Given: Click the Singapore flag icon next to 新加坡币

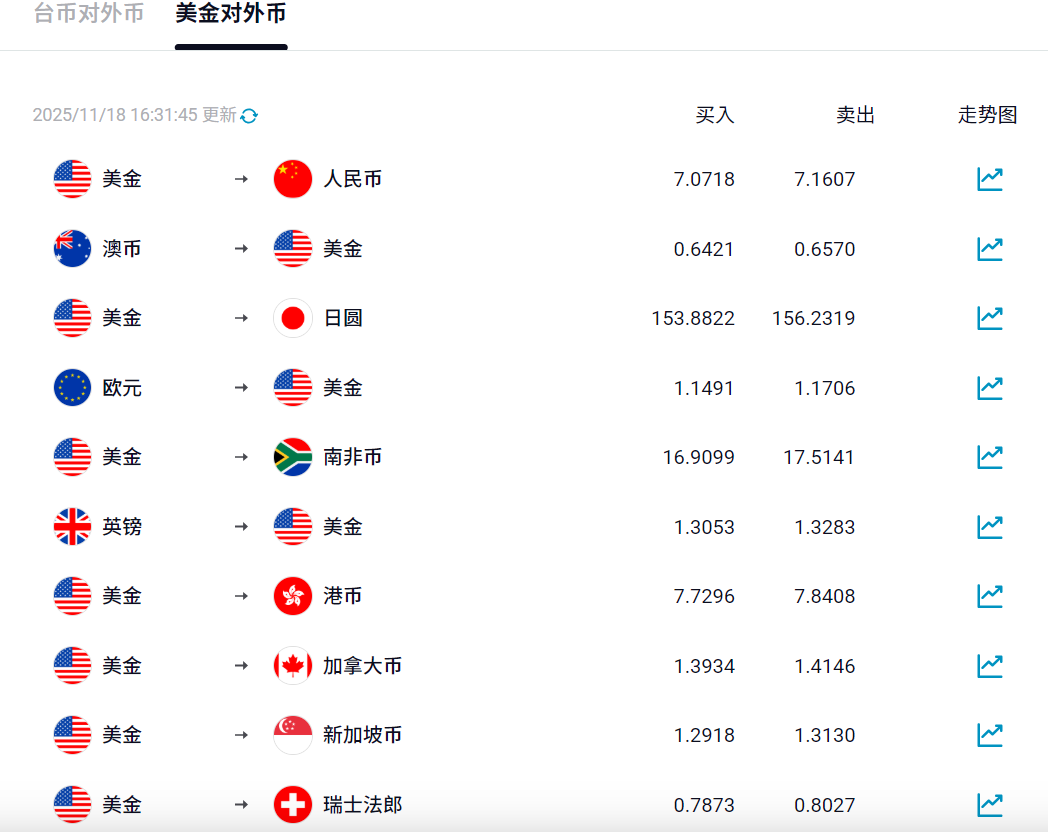Looking at the screenshot, I should tap(292, 734).
